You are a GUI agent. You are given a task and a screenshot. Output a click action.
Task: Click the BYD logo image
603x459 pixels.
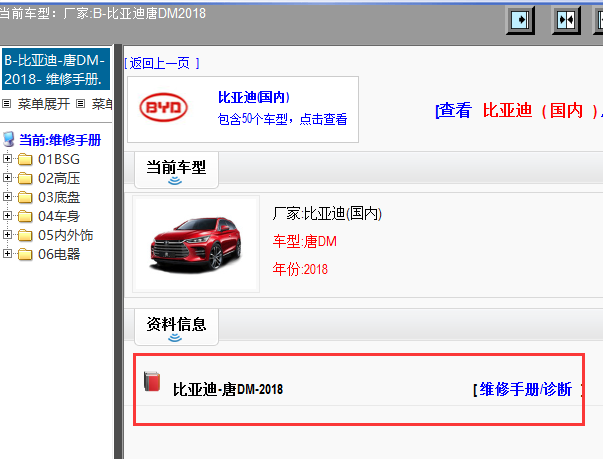[163, 107]
